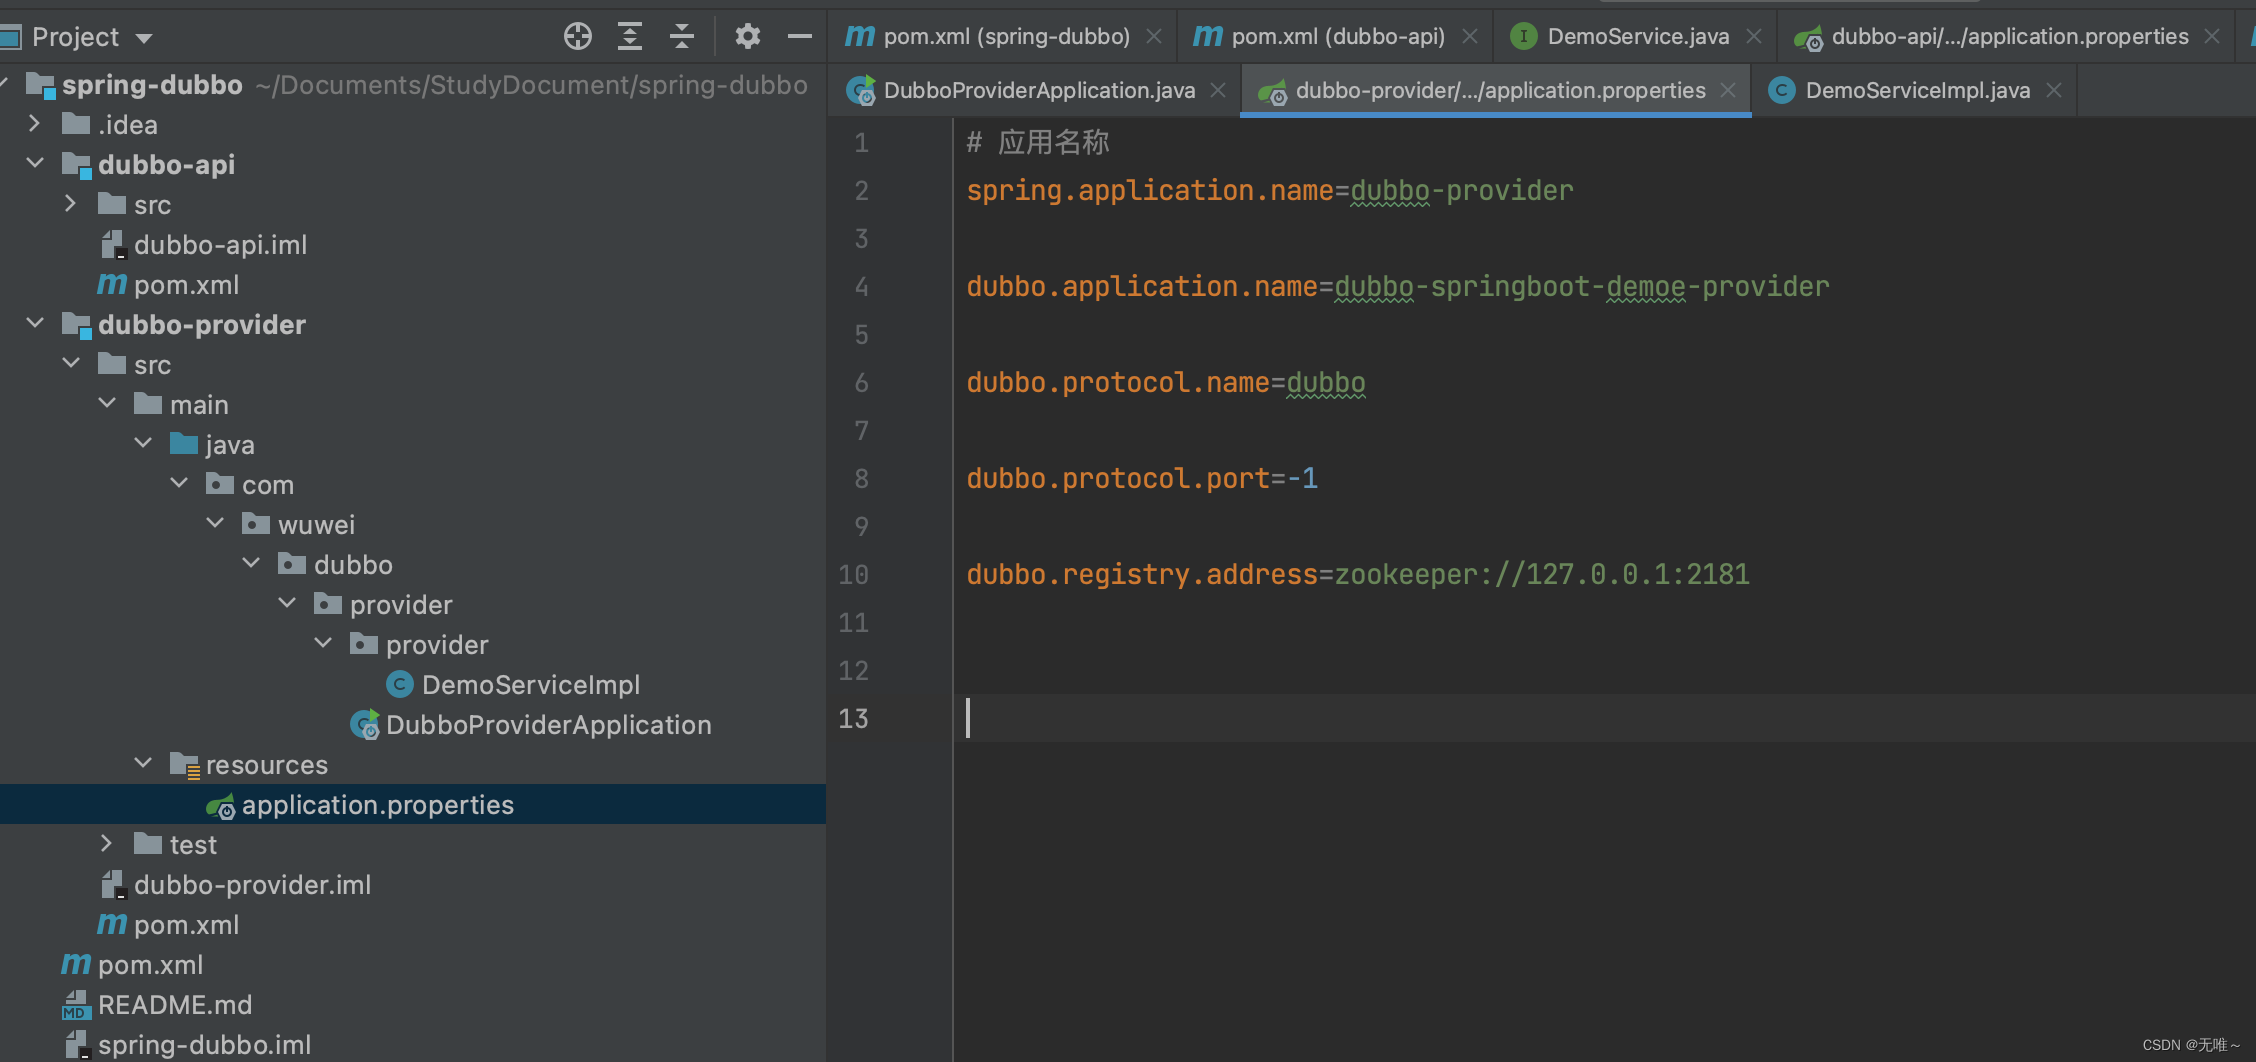2256x1062 pixels.
Task: Close DemoService.java tab
Action: 1754,37
